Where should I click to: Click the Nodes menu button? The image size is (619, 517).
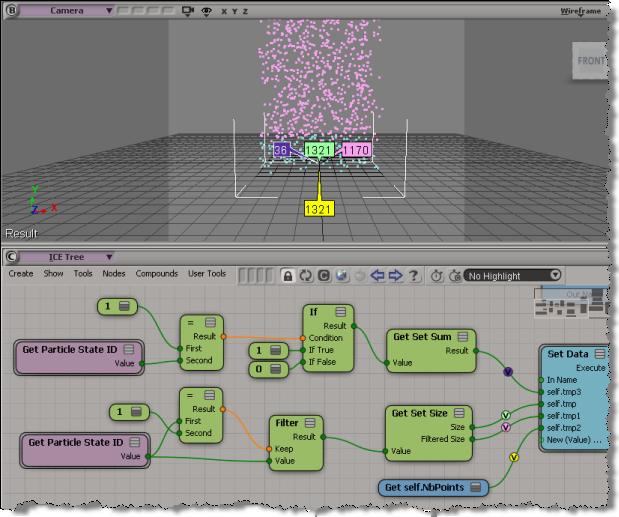pyautogui.click(x=114, y=274)
